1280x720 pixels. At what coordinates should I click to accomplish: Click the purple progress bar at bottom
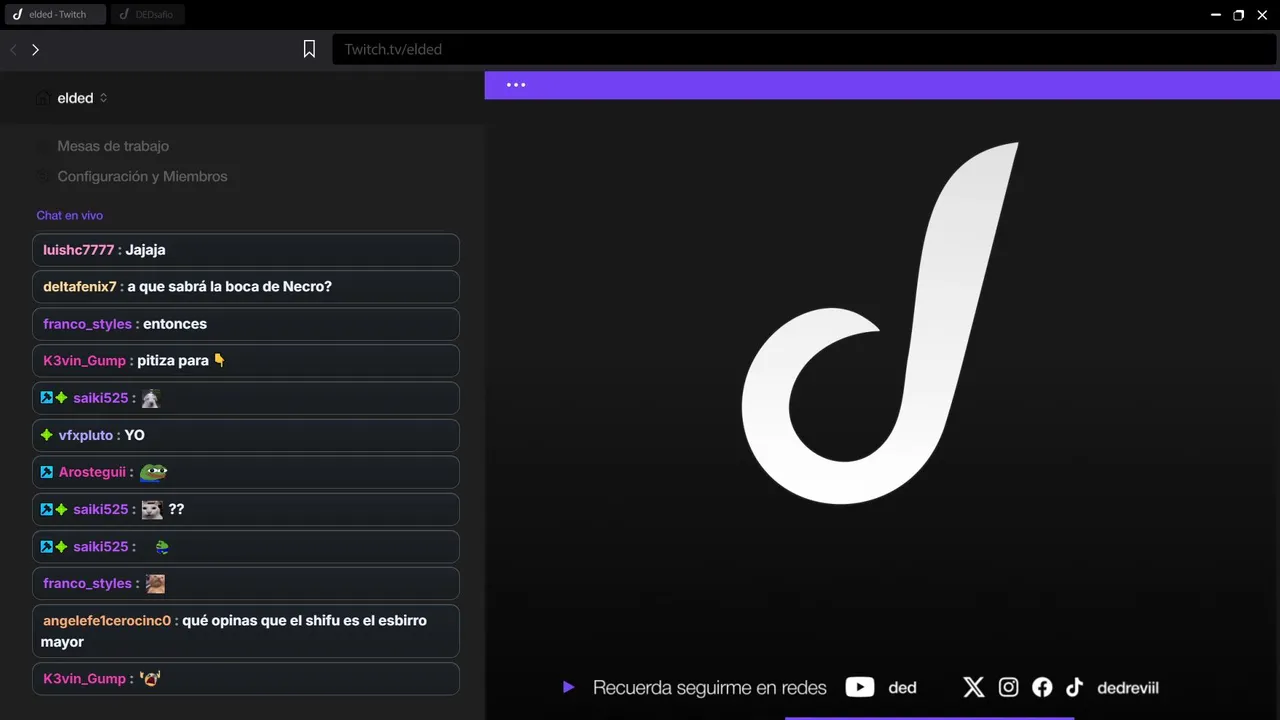[x=930, y=717]
